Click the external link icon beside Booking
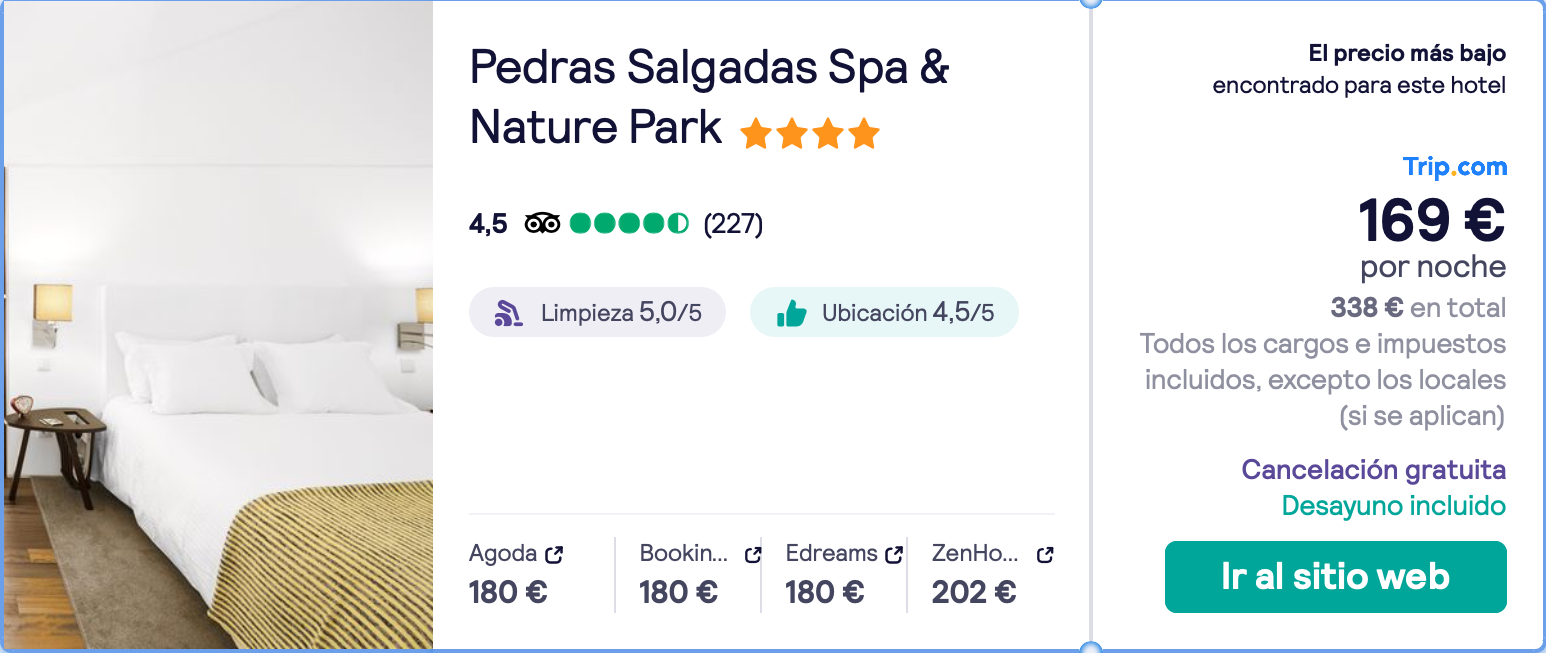 coord(752,554)
